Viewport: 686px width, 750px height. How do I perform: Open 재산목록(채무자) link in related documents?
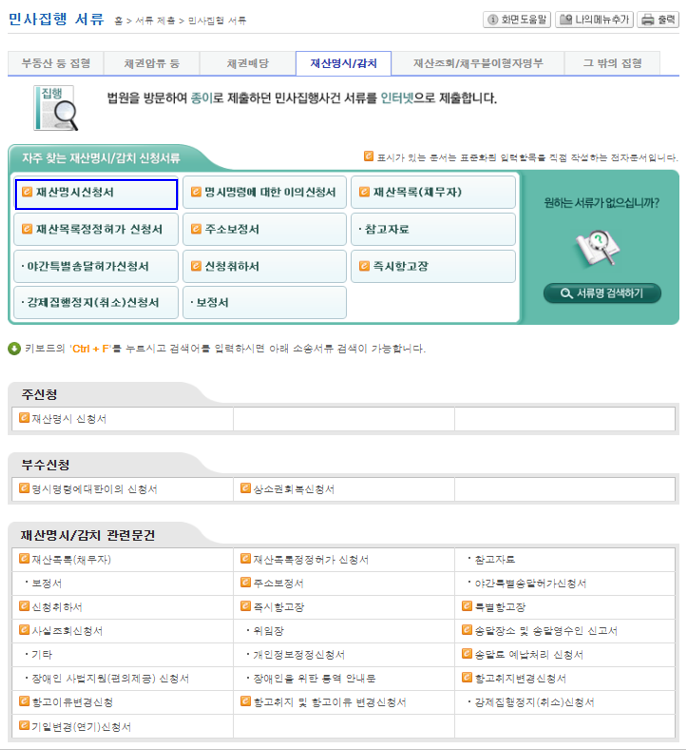71,560
